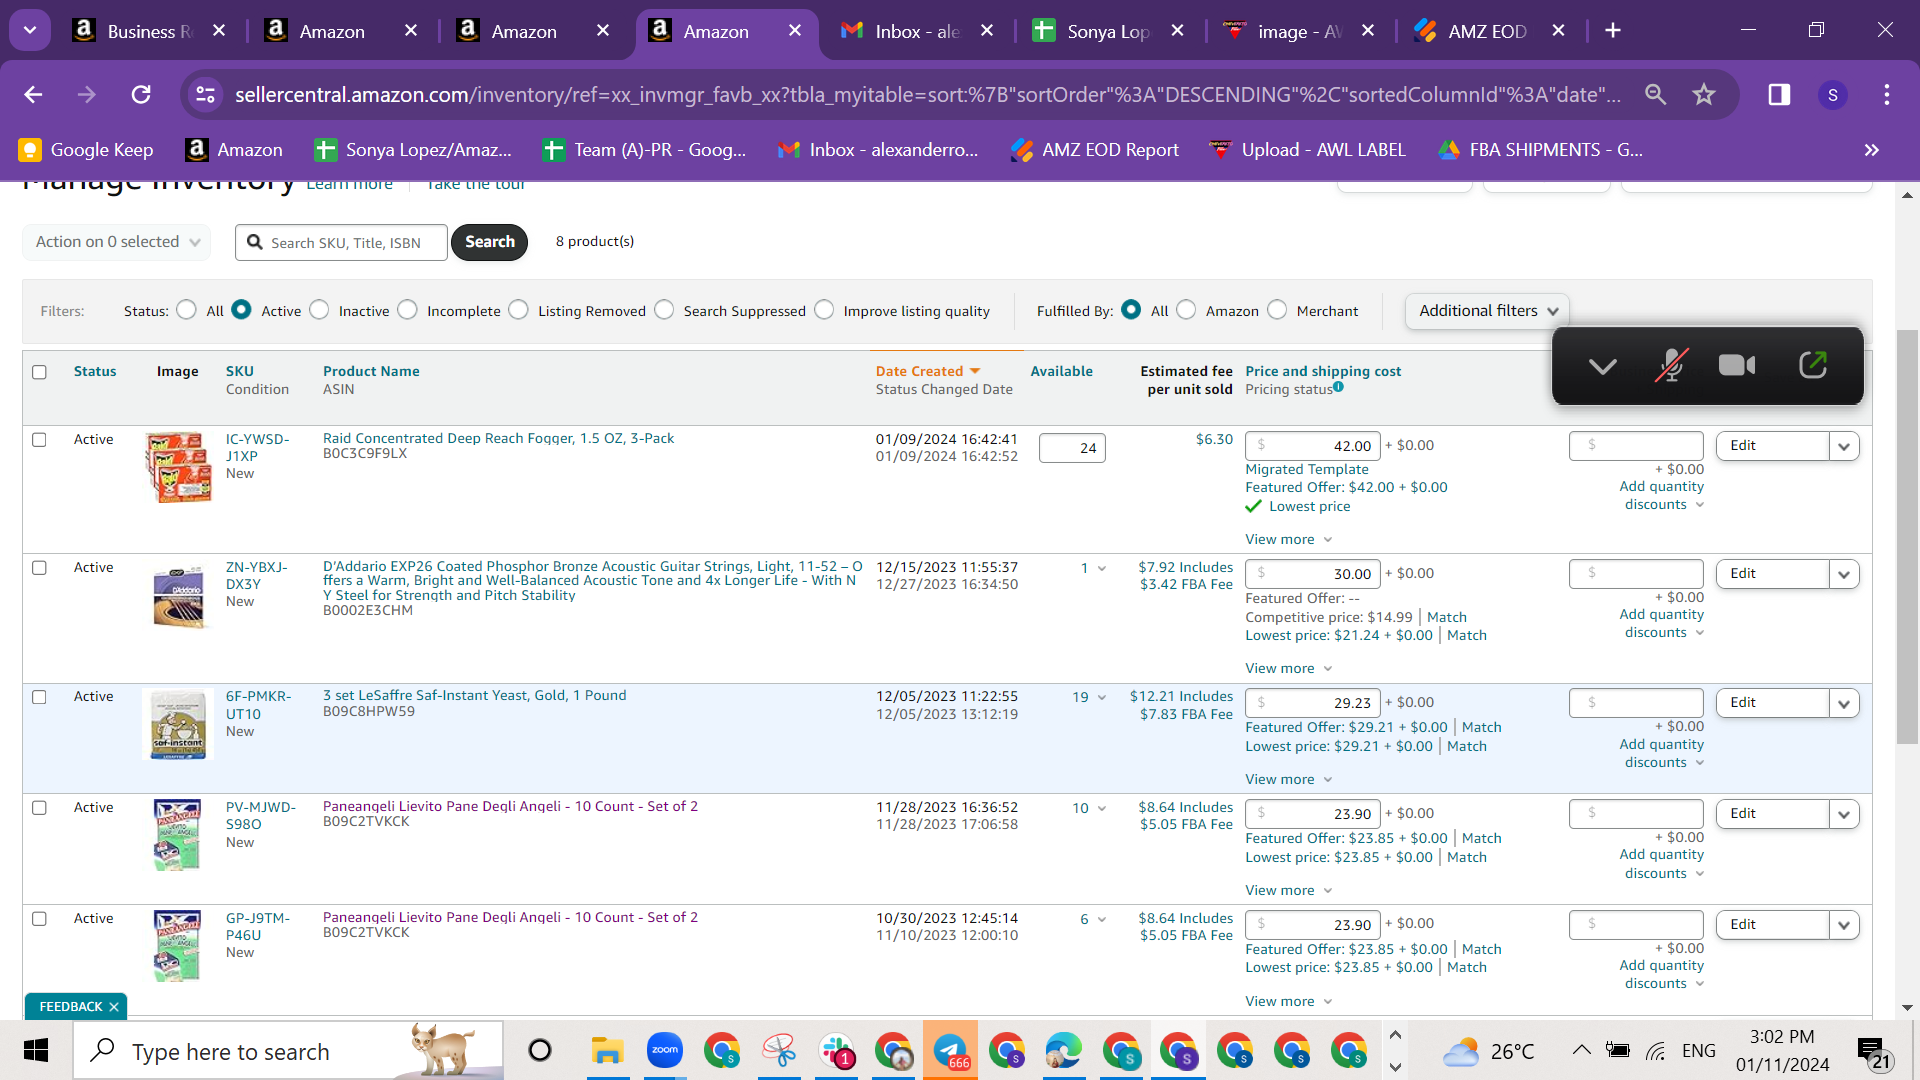This screenshot has height=1080, width=1920.
Task: Click the vertical page scrollbar thumb
Action: click(x=1907, y=536)
